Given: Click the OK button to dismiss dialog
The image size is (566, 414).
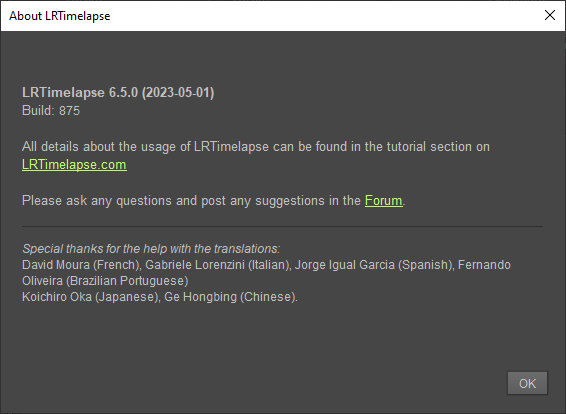Looking at the screenshot, I should point(527,383).
